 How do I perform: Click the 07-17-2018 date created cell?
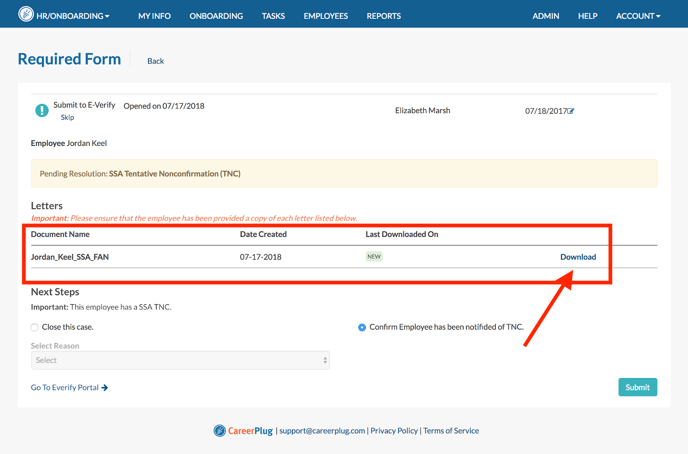pyautogui.click(x=260, y=257)
